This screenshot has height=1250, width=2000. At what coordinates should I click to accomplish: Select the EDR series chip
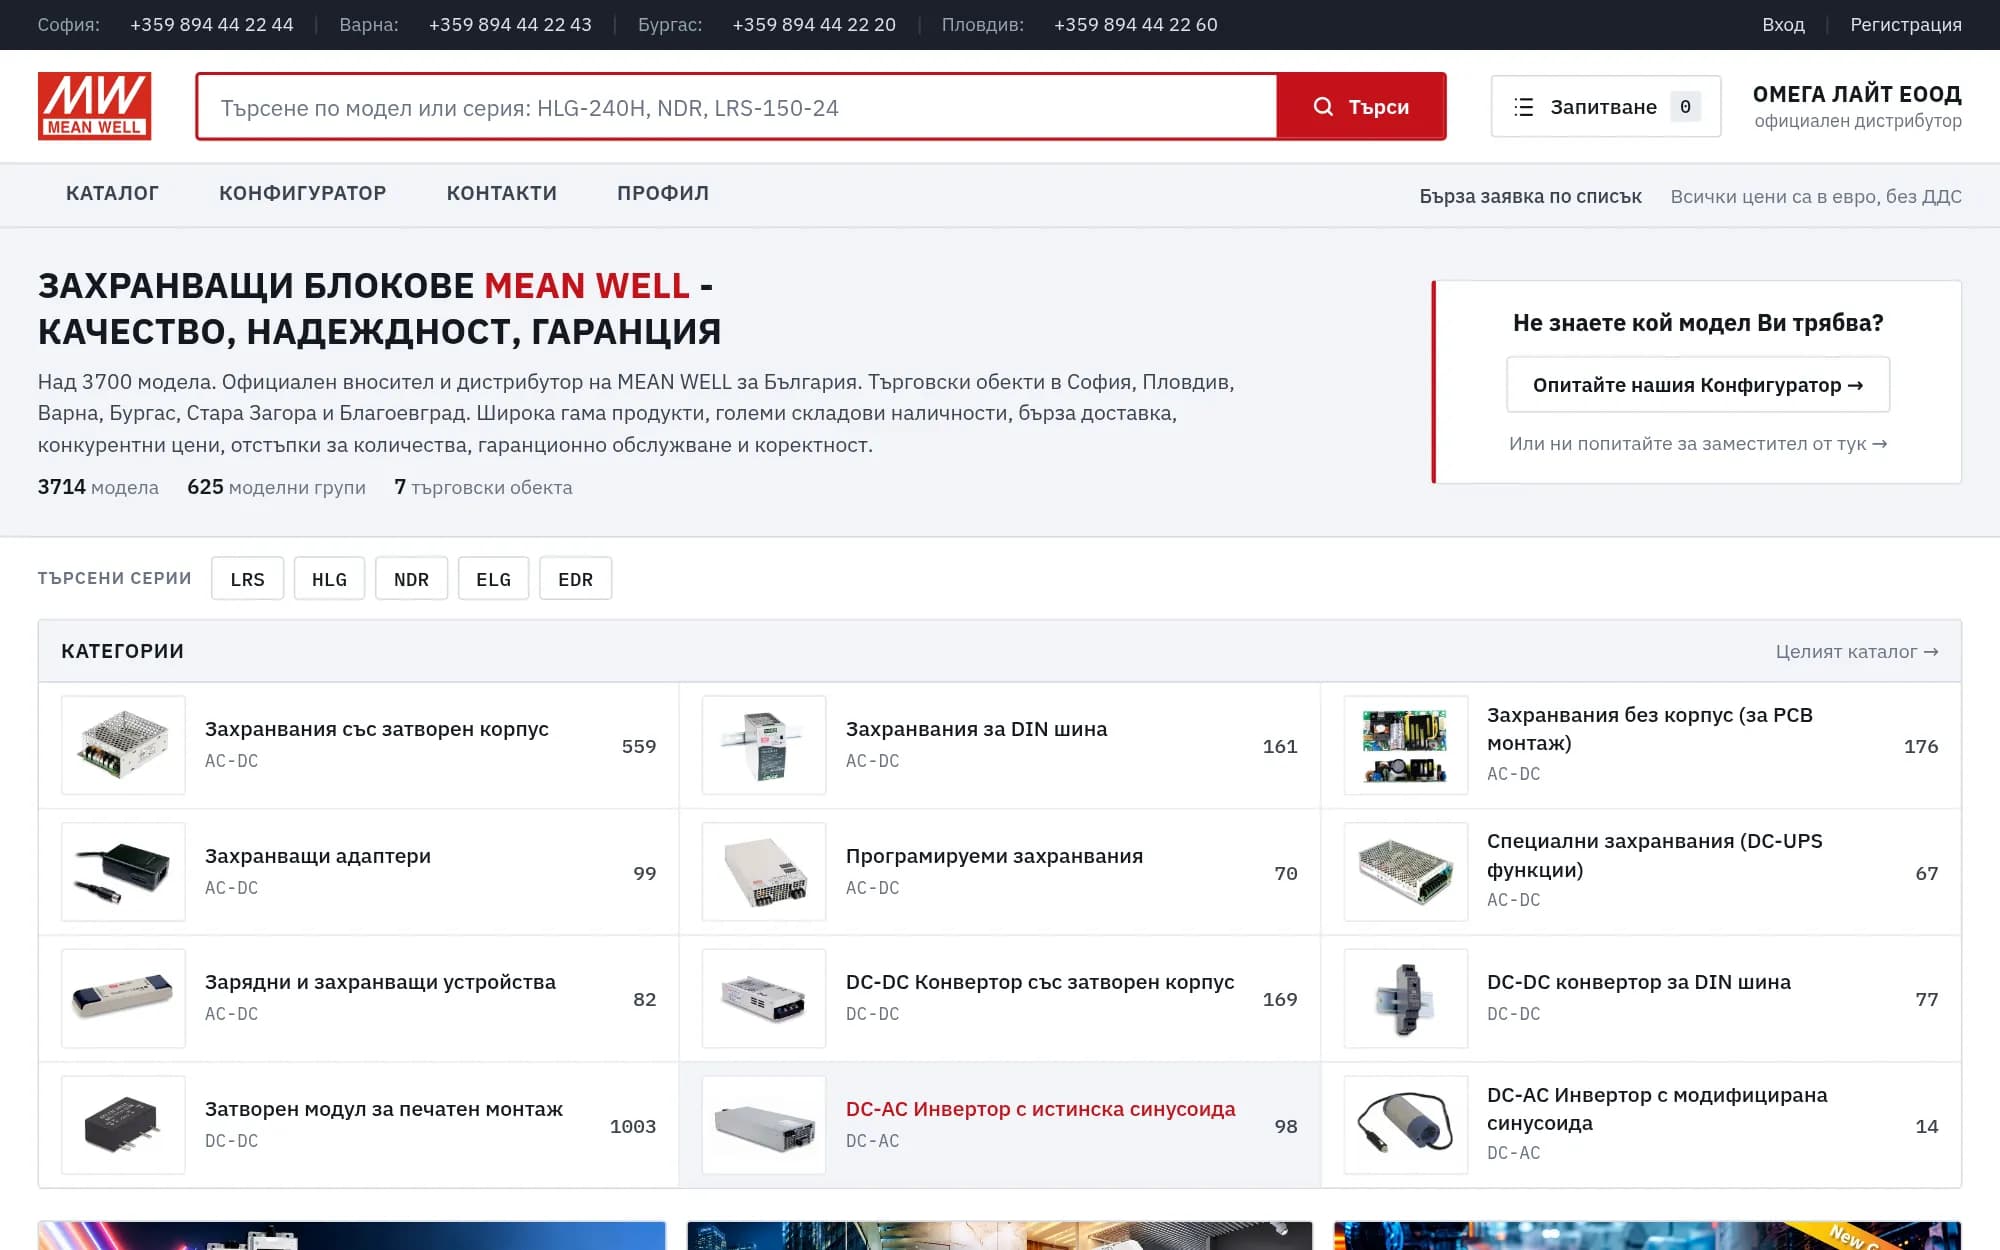(x=575, y=579)
